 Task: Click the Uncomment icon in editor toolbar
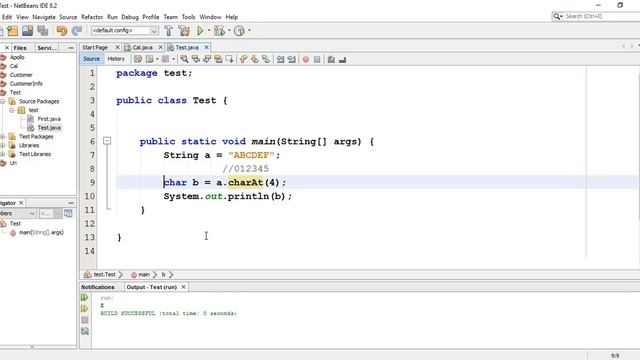[342, 60]
